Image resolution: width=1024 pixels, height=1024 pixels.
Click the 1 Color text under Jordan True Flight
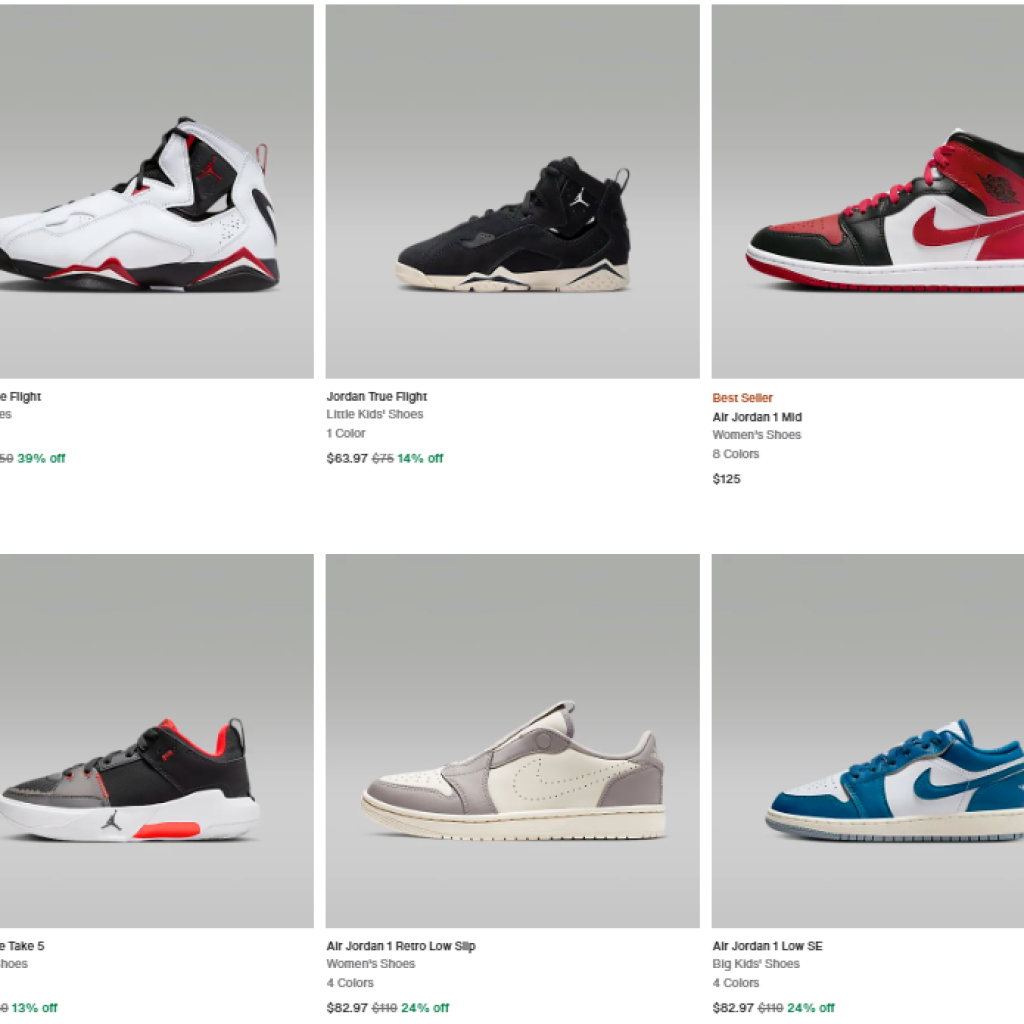pyautogui.click(x=345, y=433)
